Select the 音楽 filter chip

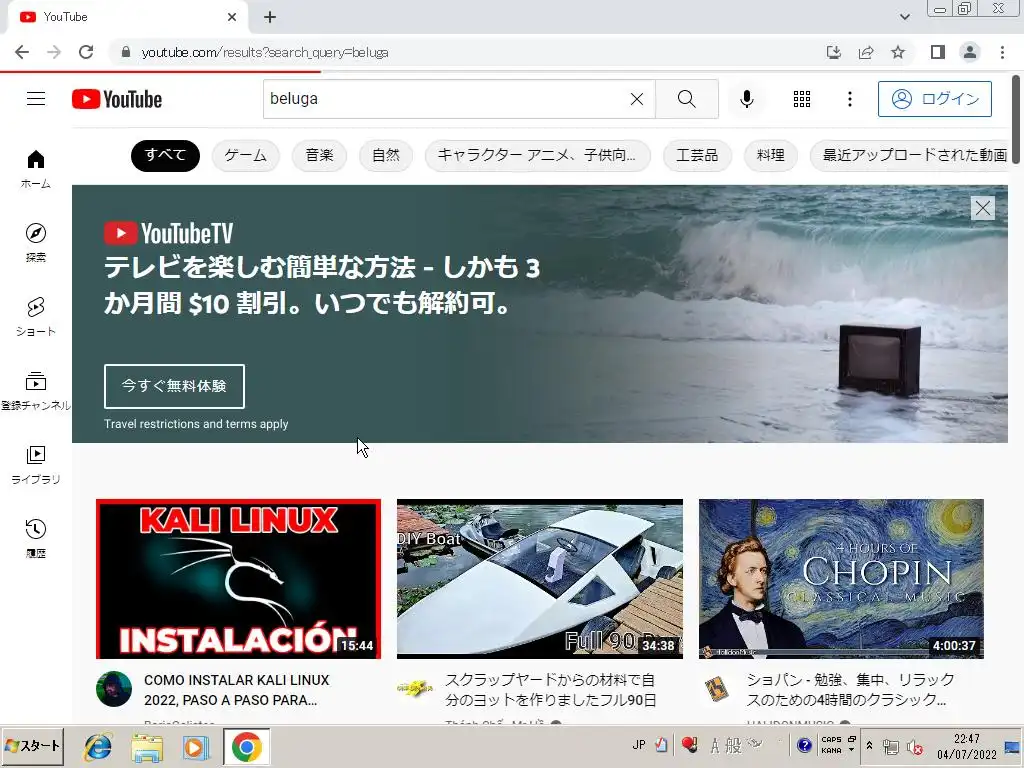(x=319, y=155)
